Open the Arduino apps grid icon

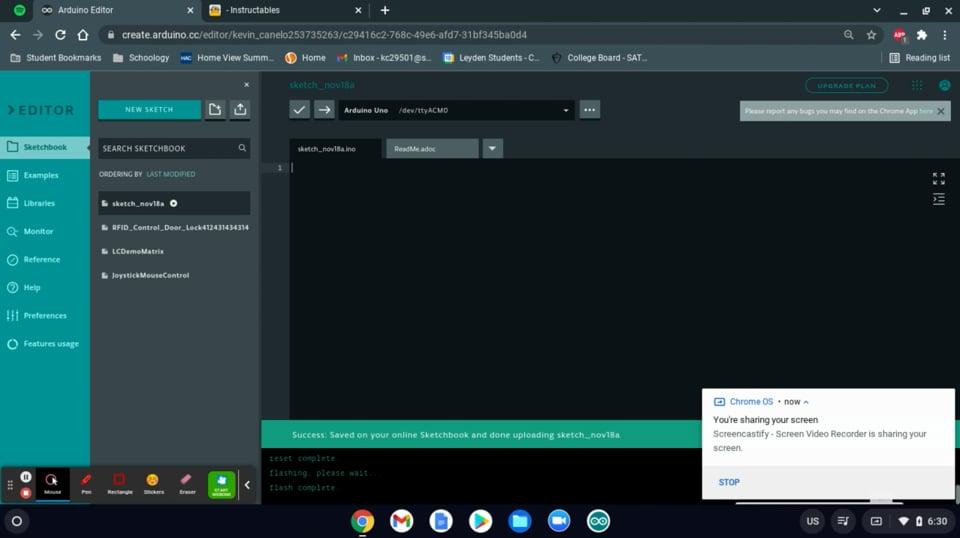pyautogui.click(x=917, y=86)
